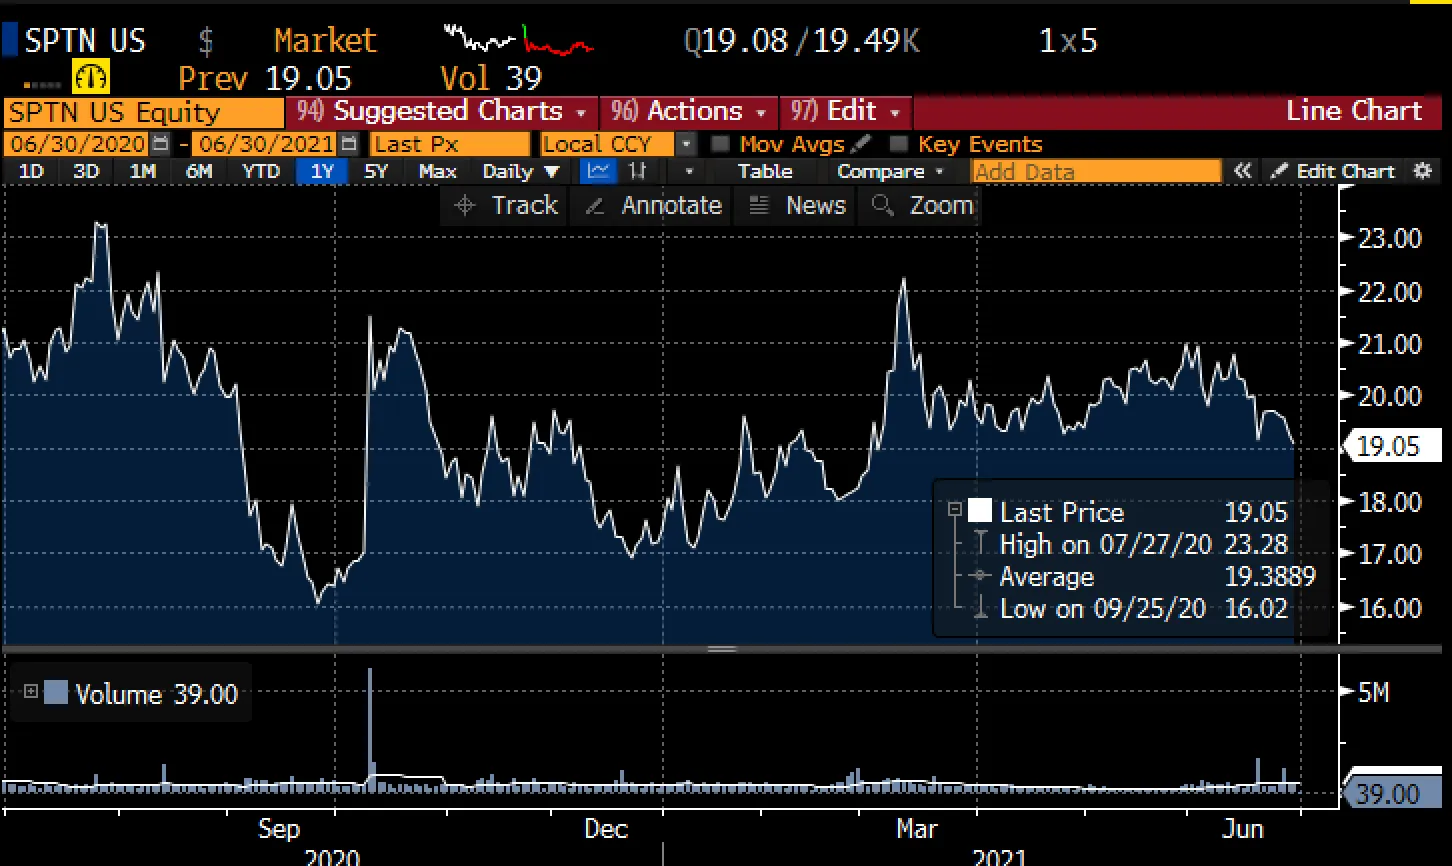
Task: Switch to the YTD range tab
Action: pyautogui.click(x=260, y=171)
